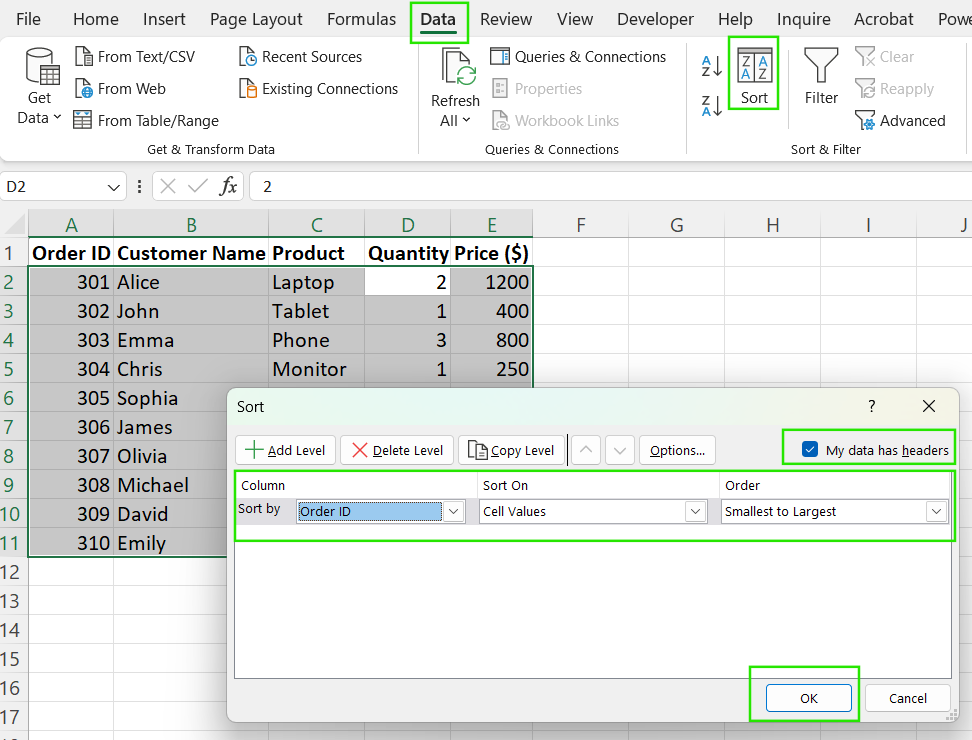The height and width of the screenshot is (740, 972).
Task: Sort A to Z ascending
Action: [x=711, y=66]
